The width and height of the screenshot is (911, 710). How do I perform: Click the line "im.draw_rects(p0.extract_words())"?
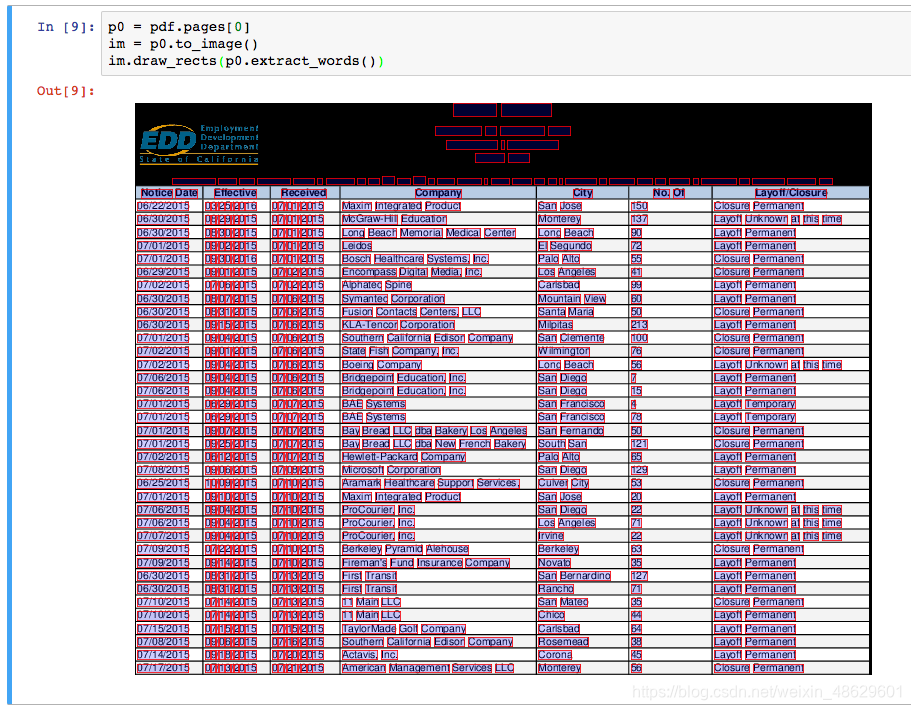[246, 60]
